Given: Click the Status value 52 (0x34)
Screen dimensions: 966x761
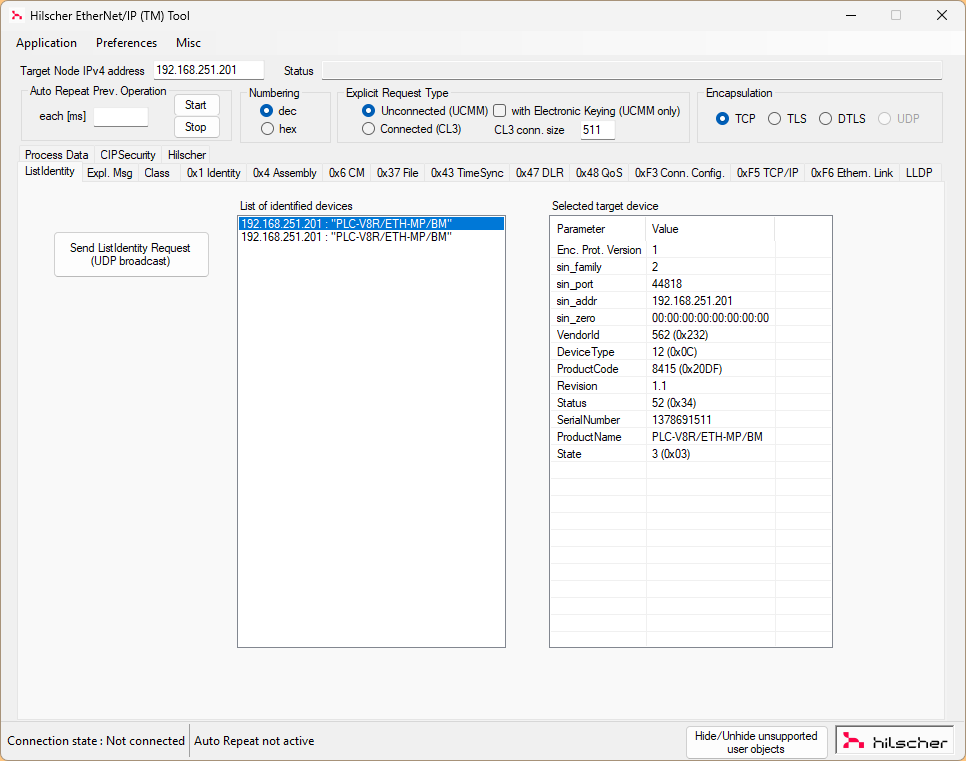Looking at the screenshot, I should [674, 403].
